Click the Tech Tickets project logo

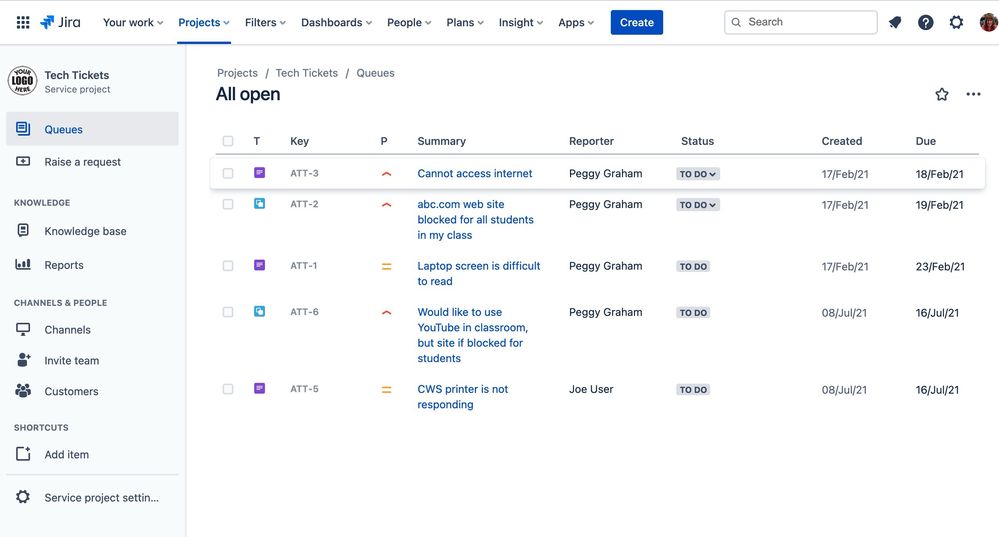(x=22, y=81)
